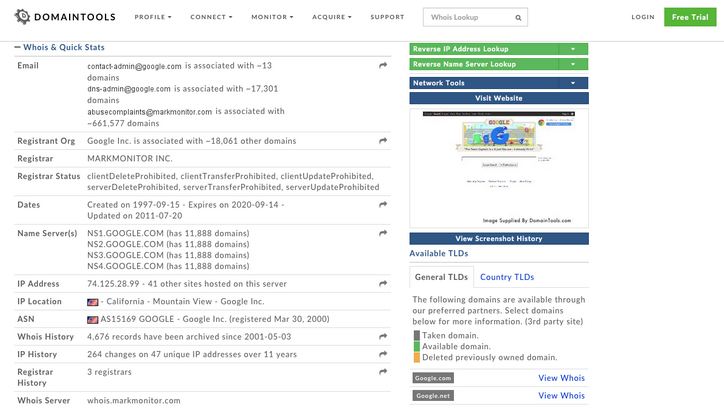Screen dimensions: 724x417
Task: Click the share arrow in the Name Server(s) row
Action: tap(383, 233)
